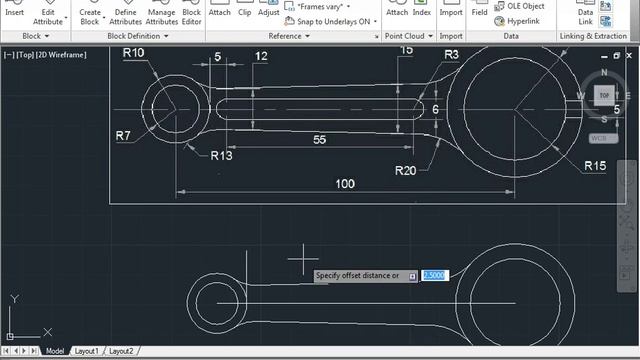Insert a Hyperlink
The width and height of the screenshot is (640, 360).
pyautogui.click(x=517, y=21)
